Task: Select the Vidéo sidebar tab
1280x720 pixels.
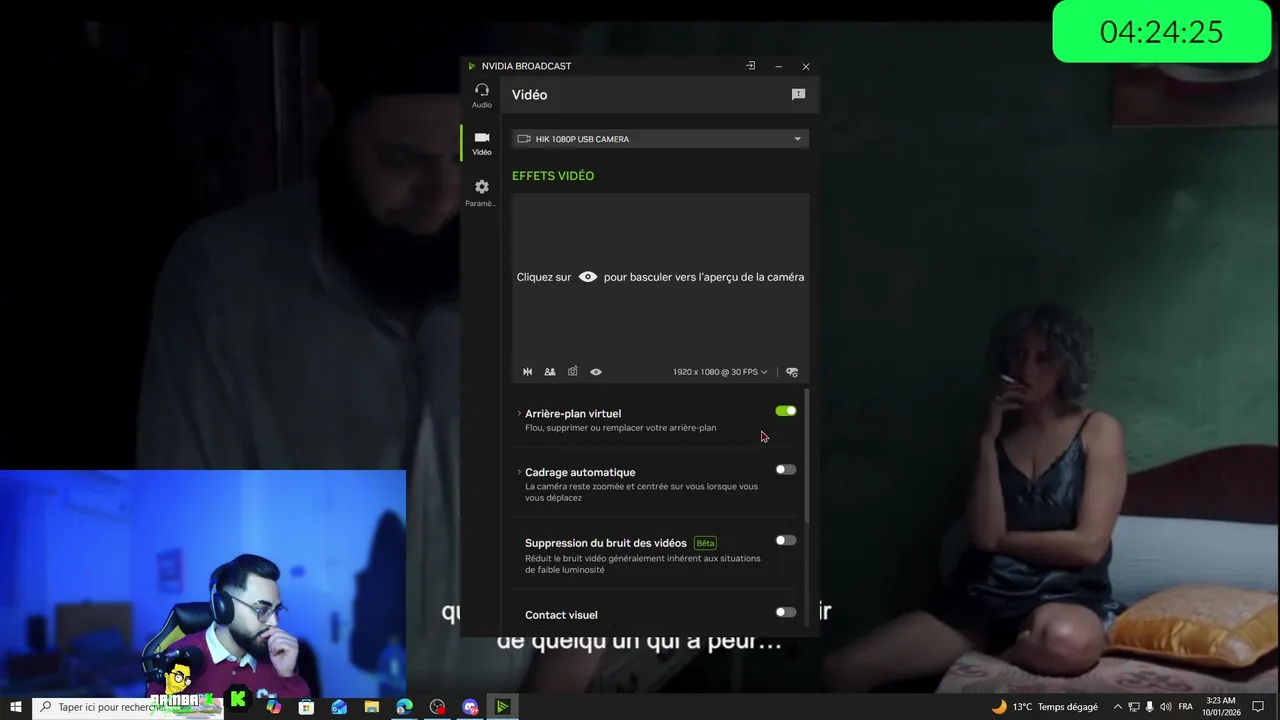Action: [x=482, y=143]
